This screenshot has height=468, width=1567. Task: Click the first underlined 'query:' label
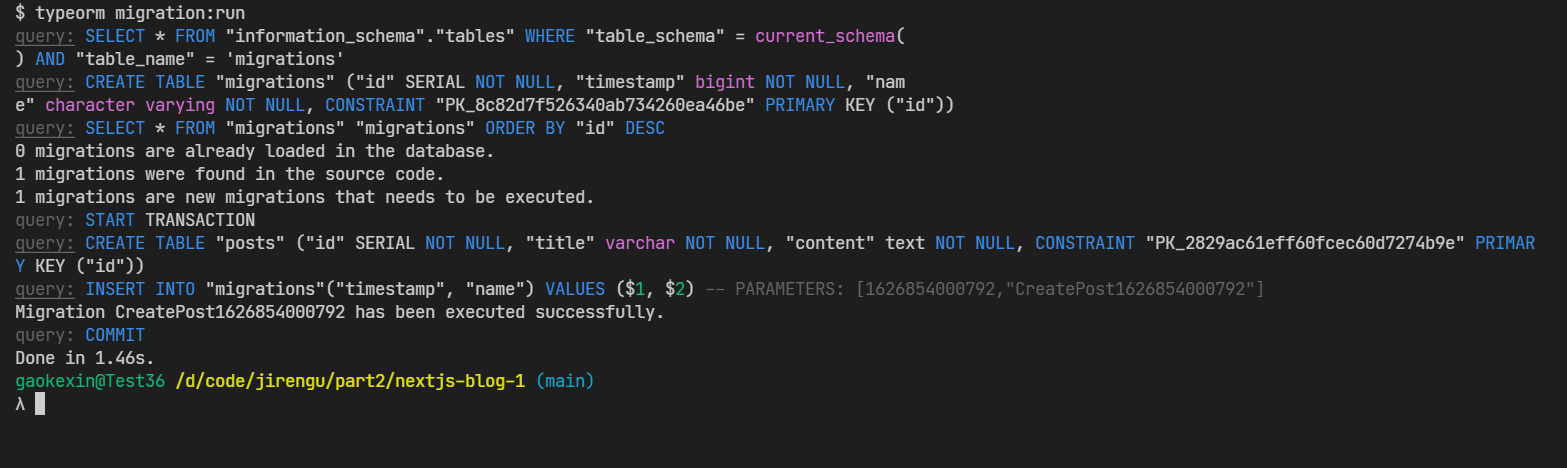click(45, 36)
